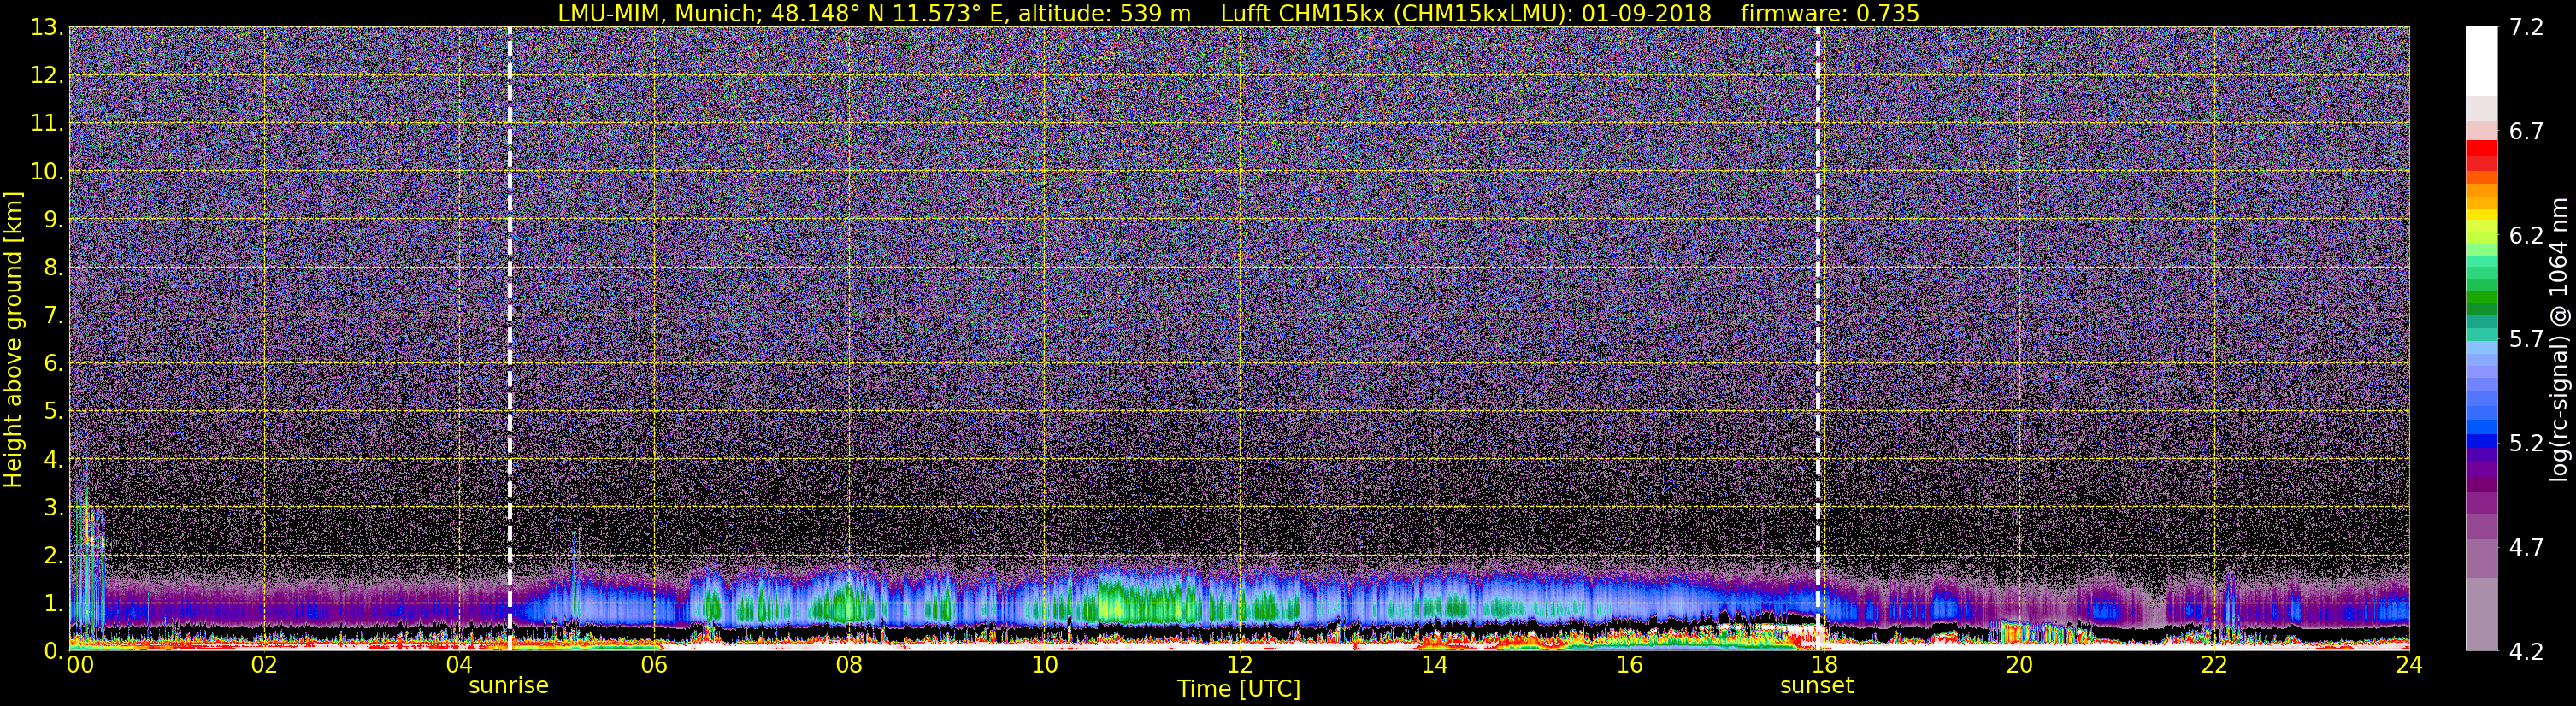The height and width of the screenshot is (706, 2576).
Task: Click the x-axis tick label '24'
Action: [x=2409, y=666]
